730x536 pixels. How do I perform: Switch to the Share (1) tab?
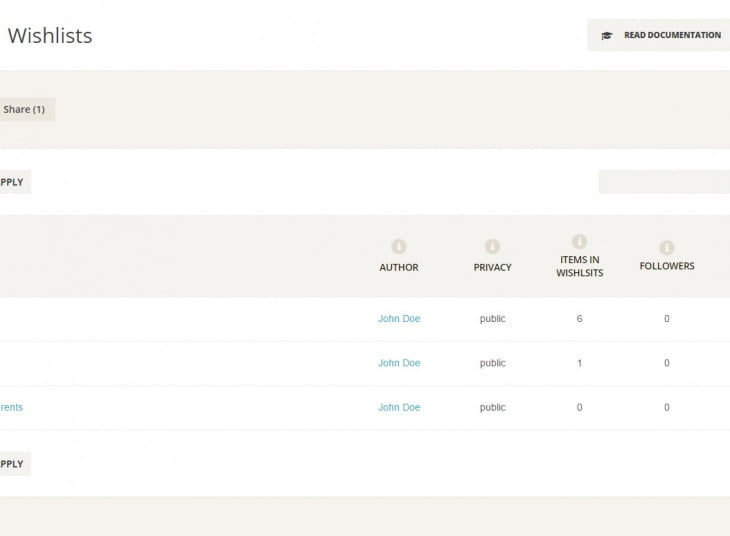24,109
